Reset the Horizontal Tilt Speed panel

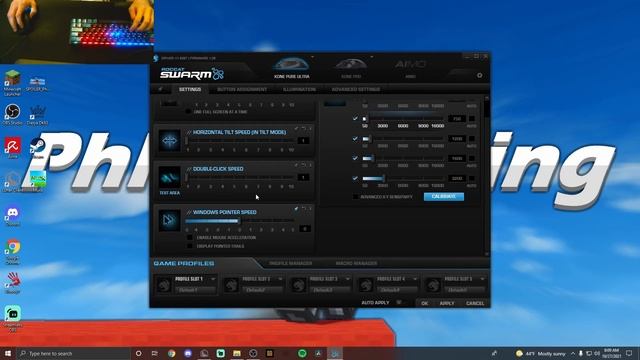tap(303, 129)
